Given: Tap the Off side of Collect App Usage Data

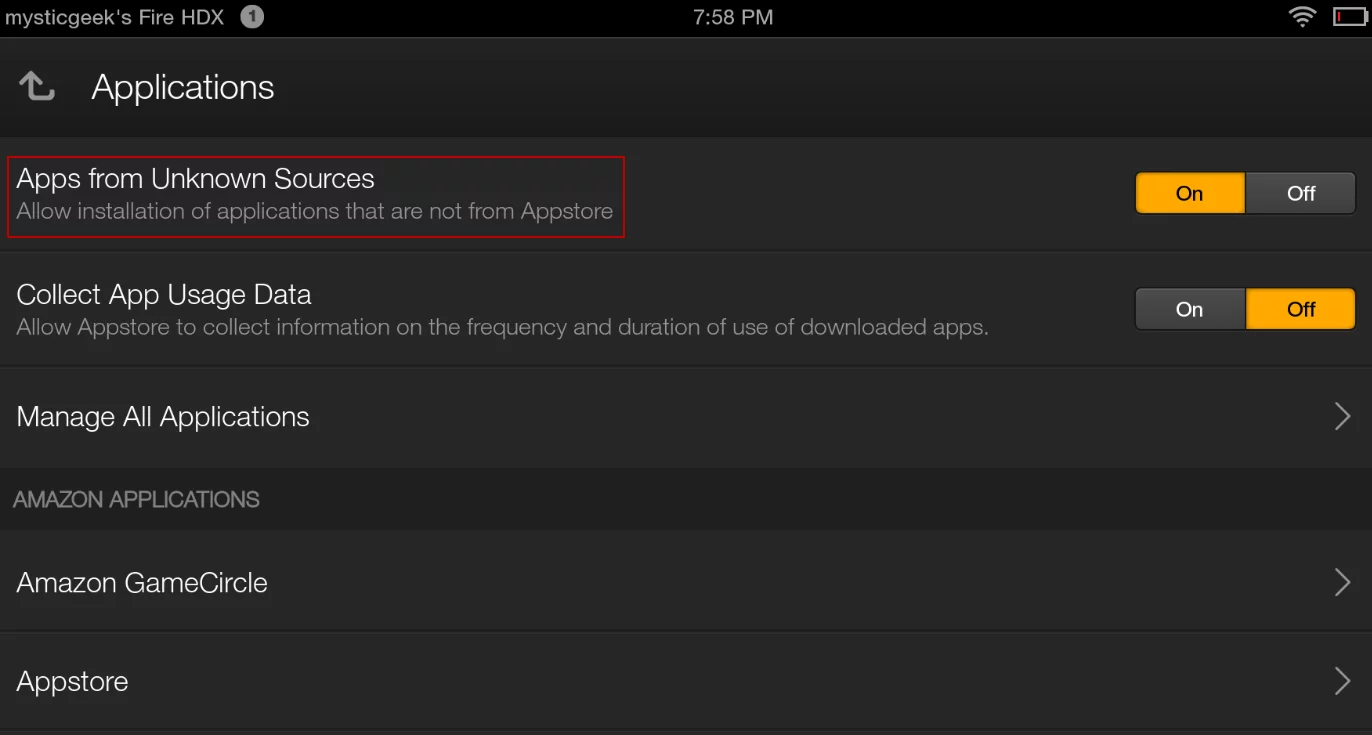Looking at the screenshot, I should pyautogui.click(x=1301, y=309).
